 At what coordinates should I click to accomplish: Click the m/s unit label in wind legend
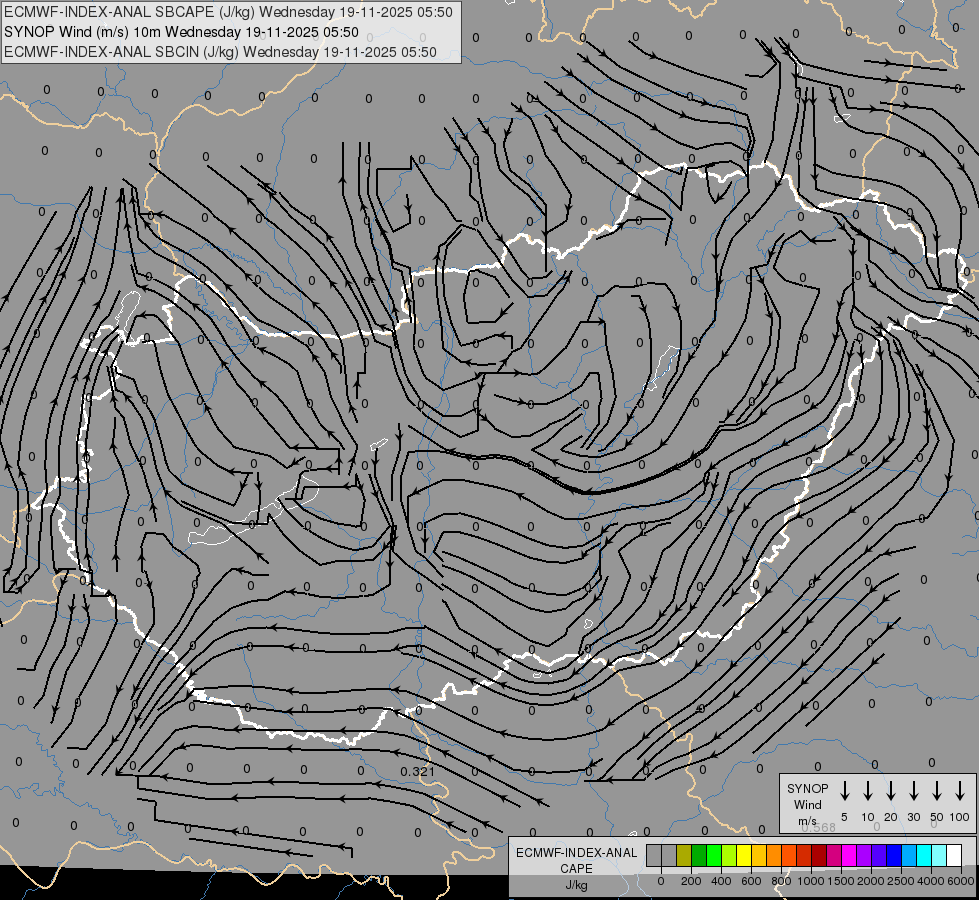807,821
